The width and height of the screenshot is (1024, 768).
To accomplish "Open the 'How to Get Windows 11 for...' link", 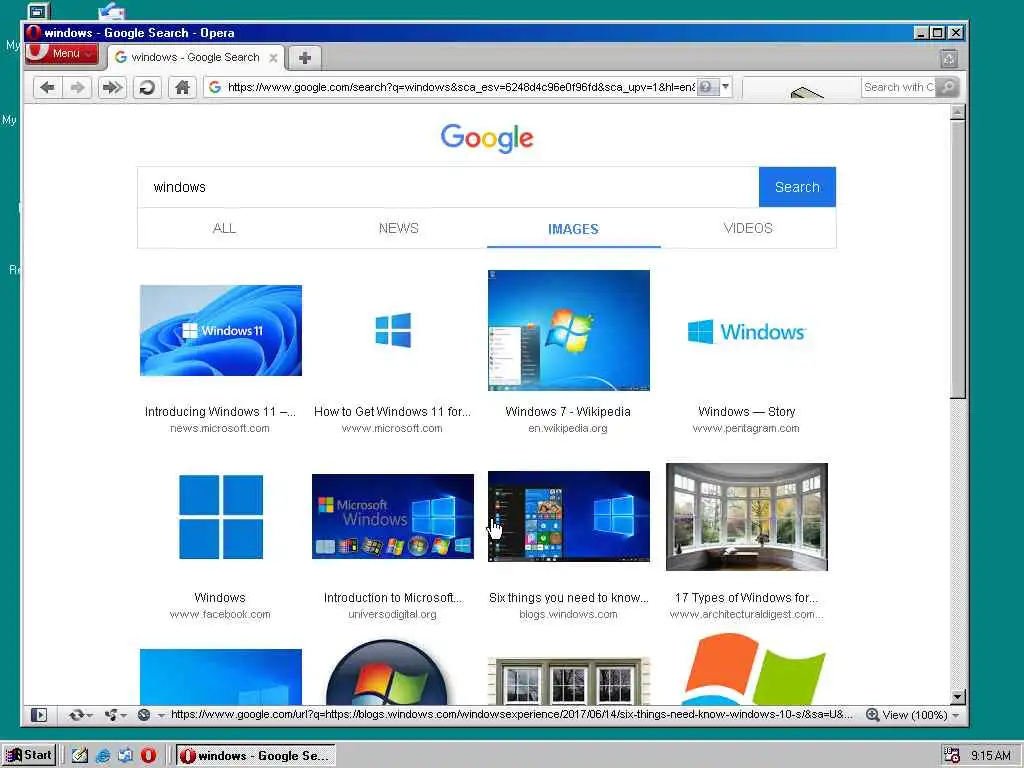I will point(392,412).
